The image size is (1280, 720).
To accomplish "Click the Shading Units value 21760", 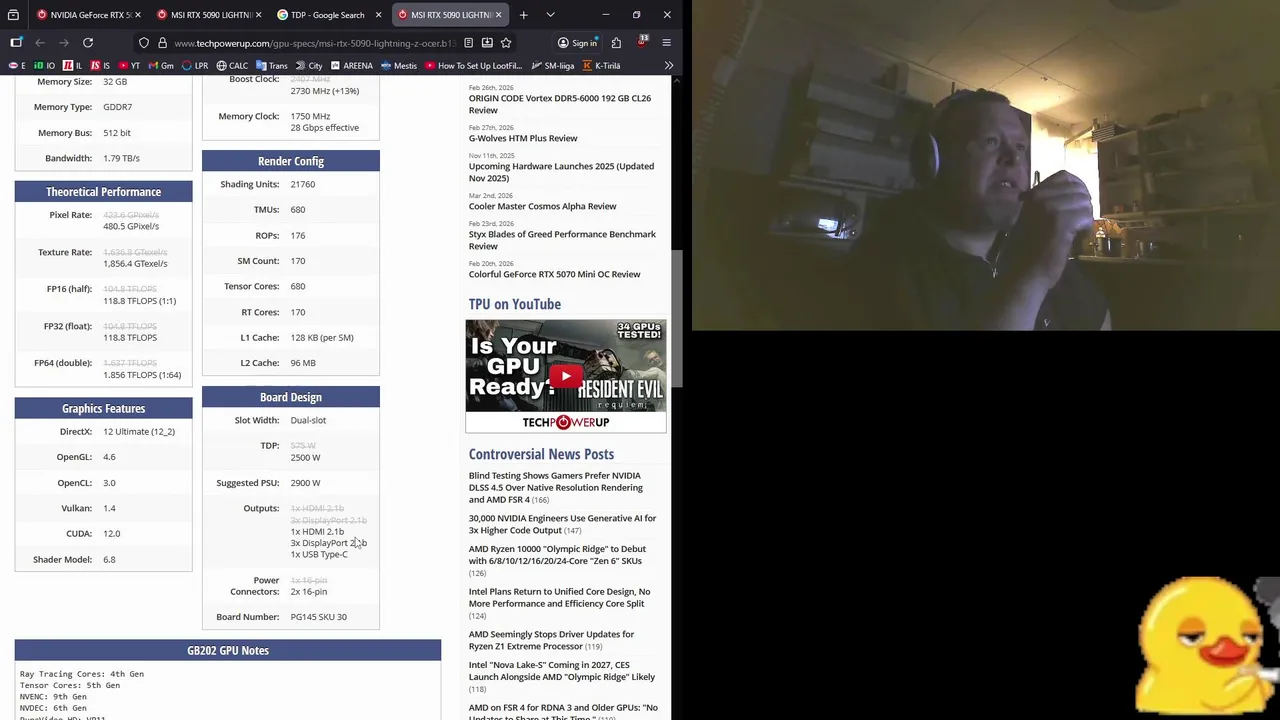I will point(302,184).
